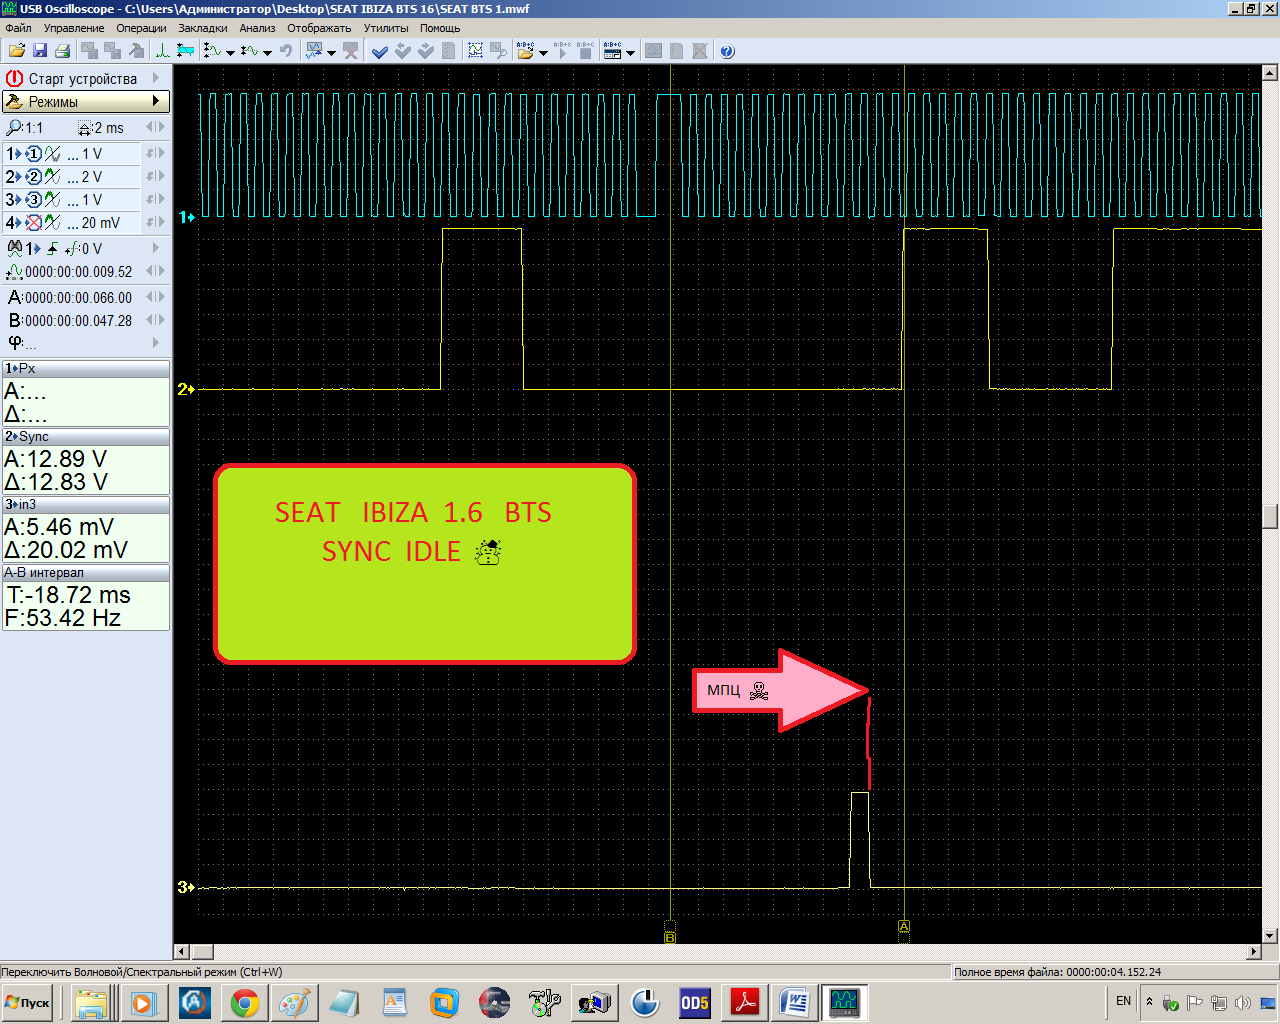Click the blue checkmark toolbar icon

tap(379, 51)
